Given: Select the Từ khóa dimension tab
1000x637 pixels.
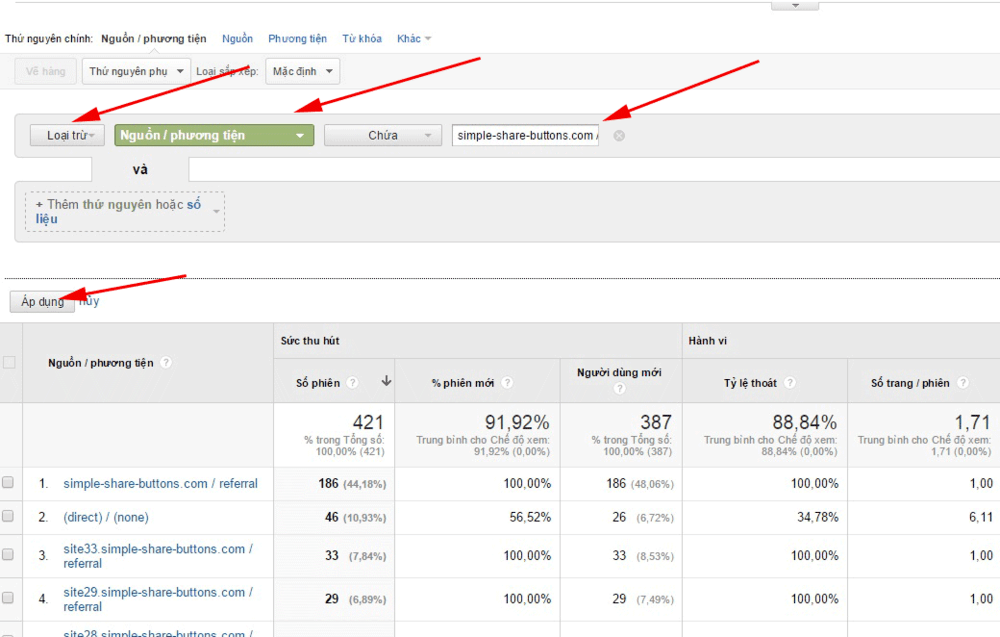Looking at the screenshot, I should coord(362,38).
